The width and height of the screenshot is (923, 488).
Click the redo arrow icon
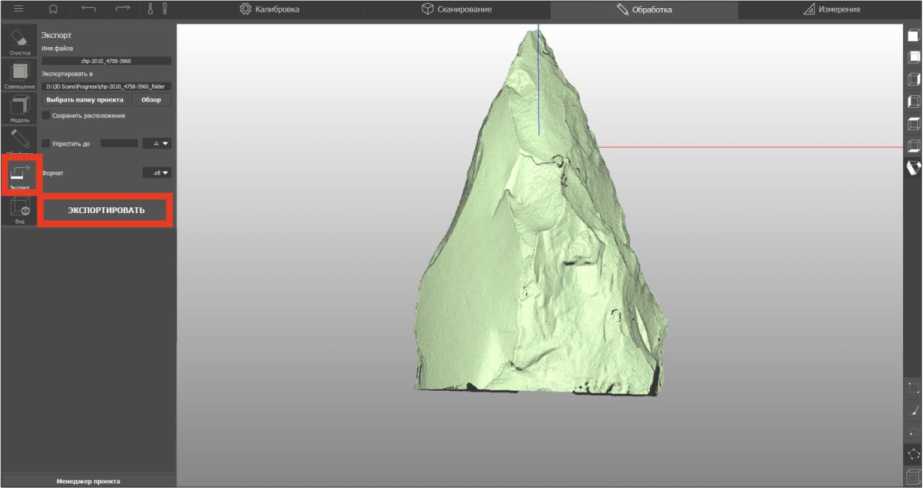point(123,9)
